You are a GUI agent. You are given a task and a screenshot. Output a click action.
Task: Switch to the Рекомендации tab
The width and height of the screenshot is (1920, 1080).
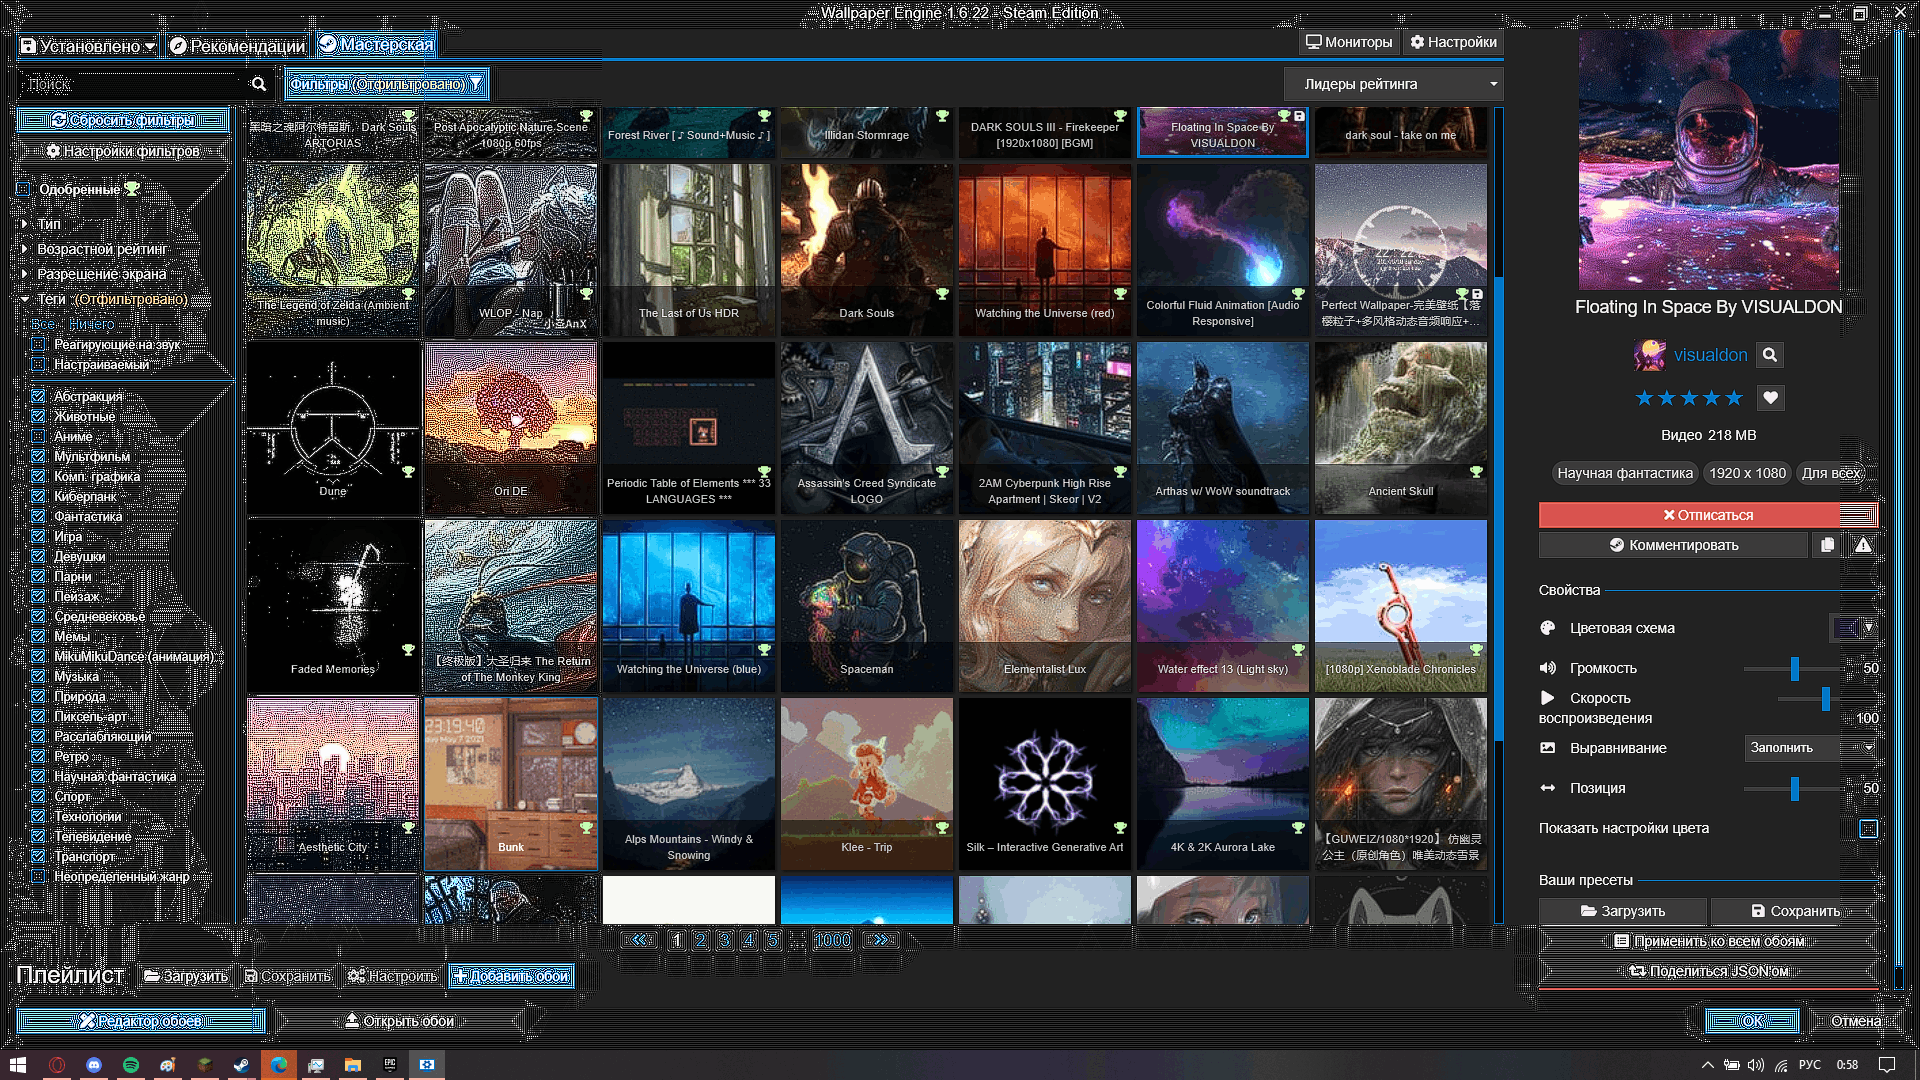[237, 46]
